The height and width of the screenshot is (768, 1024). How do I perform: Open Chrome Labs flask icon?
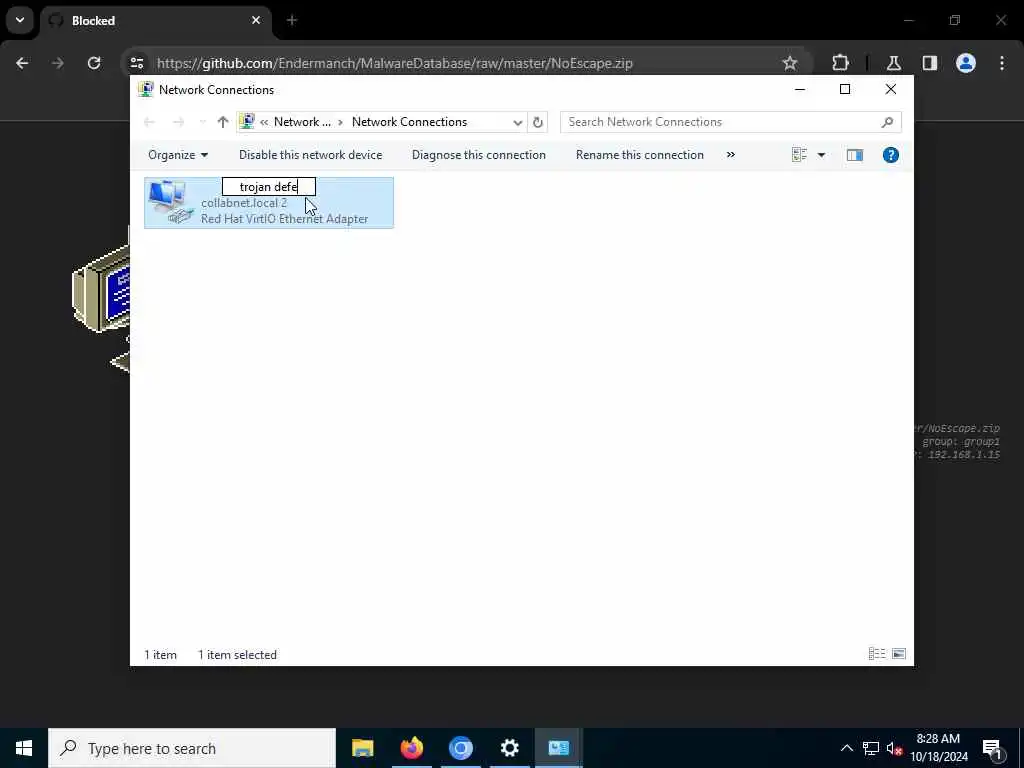click(893, 63)
